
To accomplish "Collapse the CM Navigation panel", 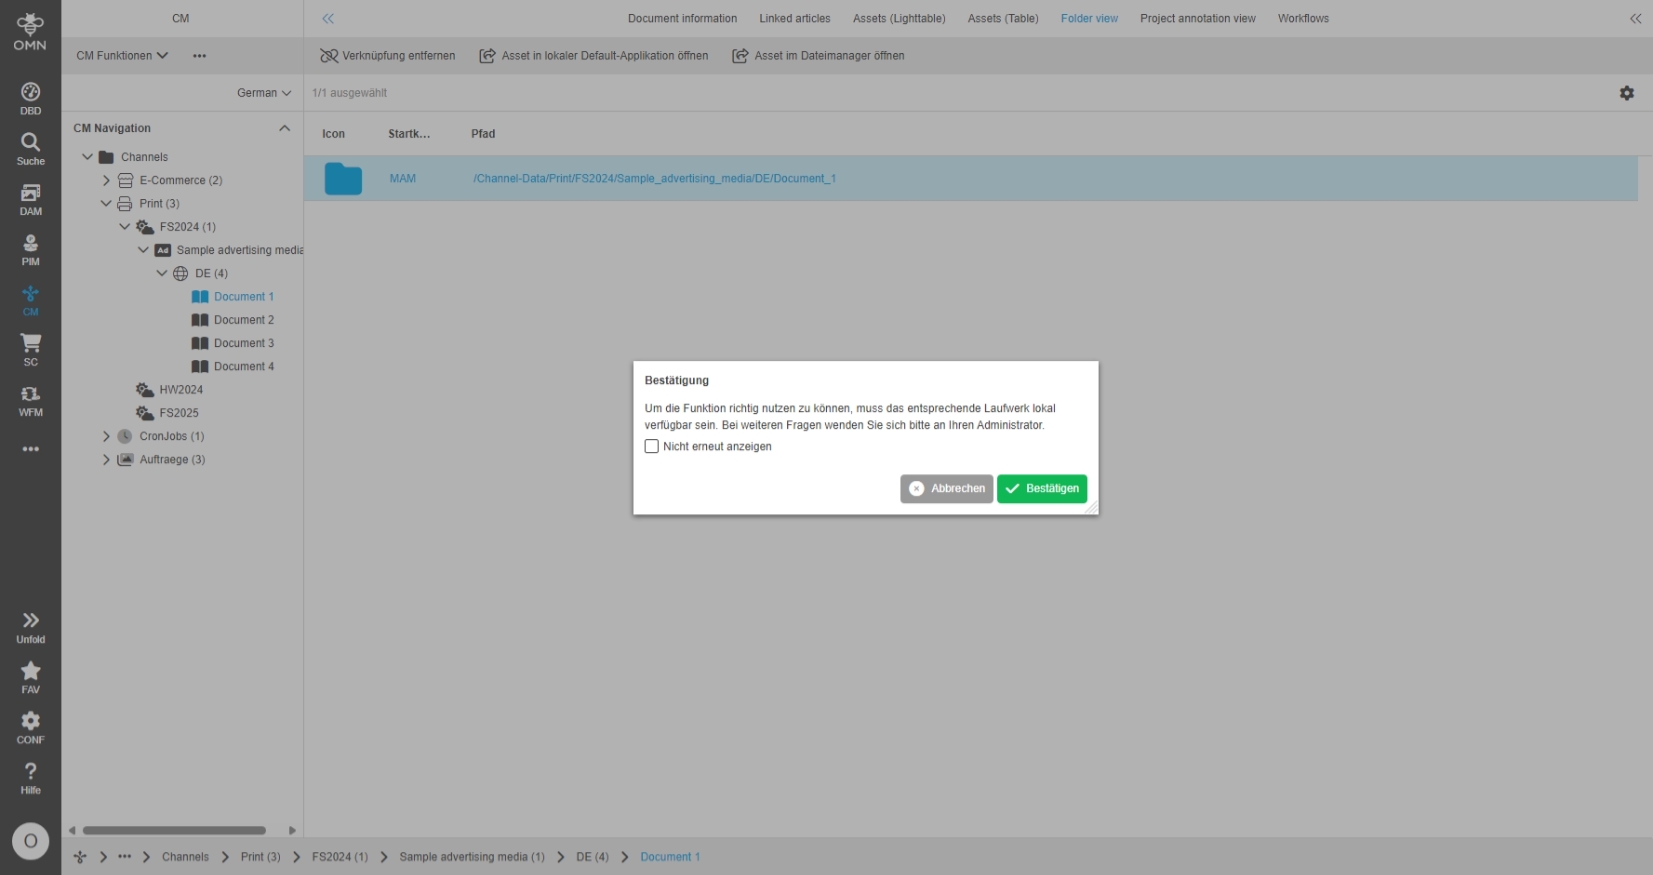I will click(284, 128).
